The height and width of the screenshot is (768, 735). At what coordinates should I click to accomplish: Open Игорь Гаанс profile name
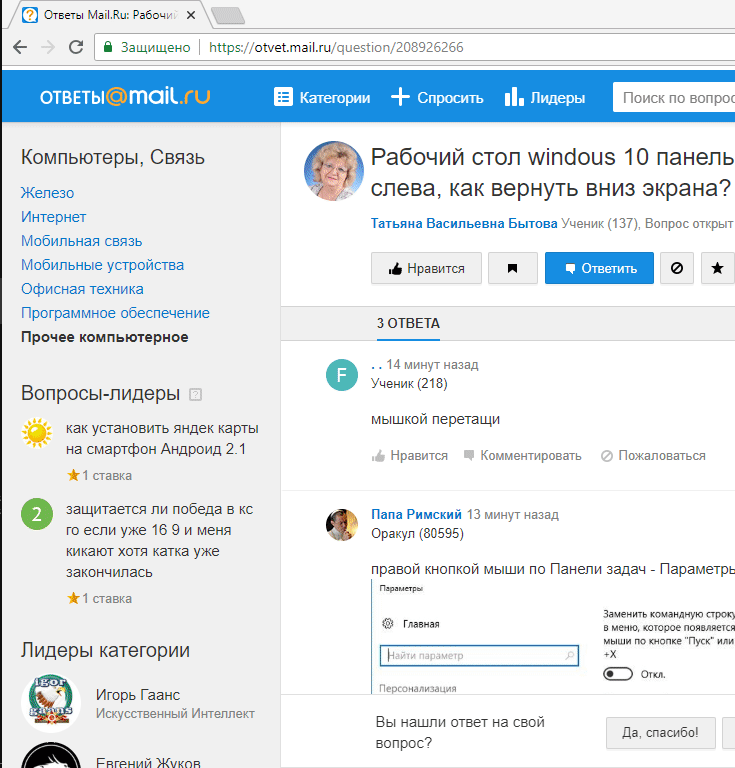point(138,695)
